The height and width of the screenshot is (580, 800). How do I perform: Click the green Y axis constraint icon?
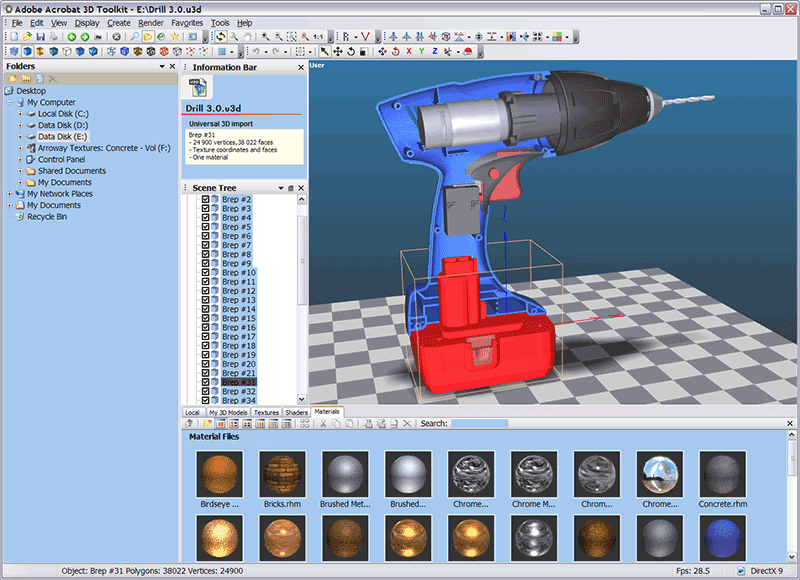pos(421,51)
